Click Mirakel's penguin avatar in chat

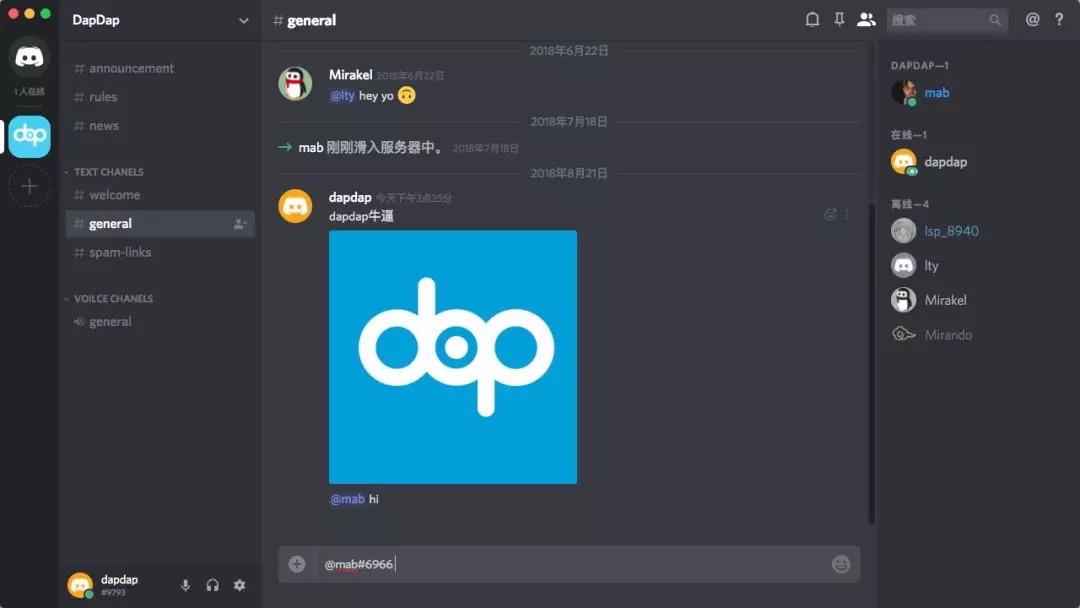(295, 83)
